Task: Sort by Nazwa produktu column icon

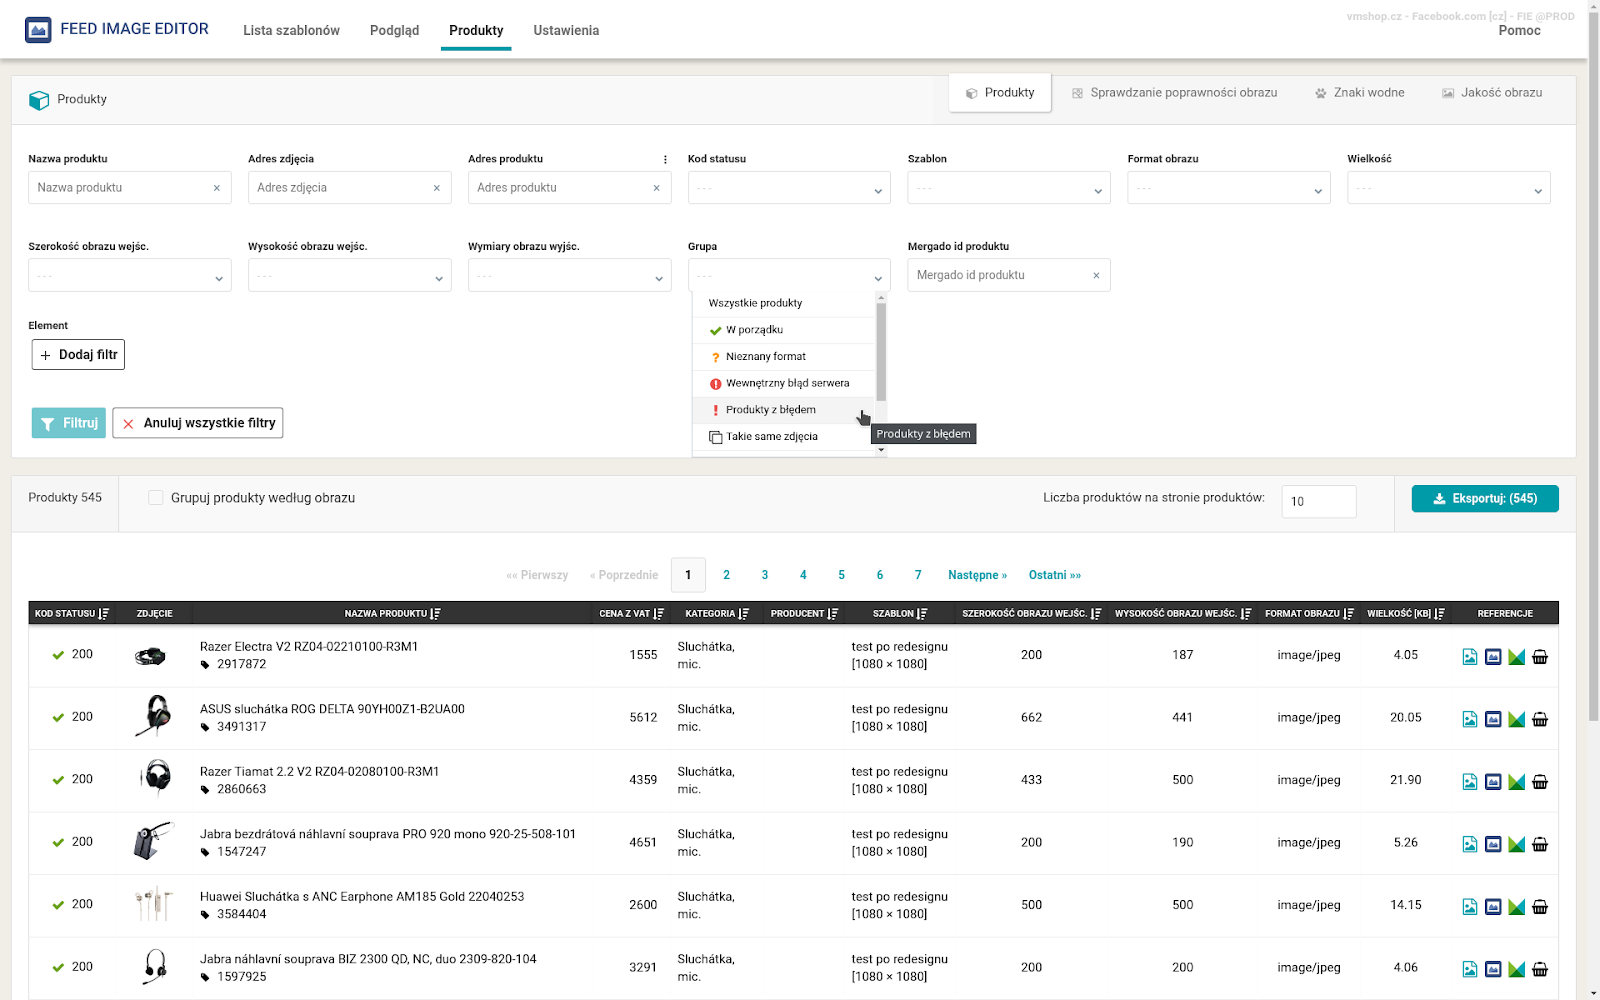Action: [436, 614]
